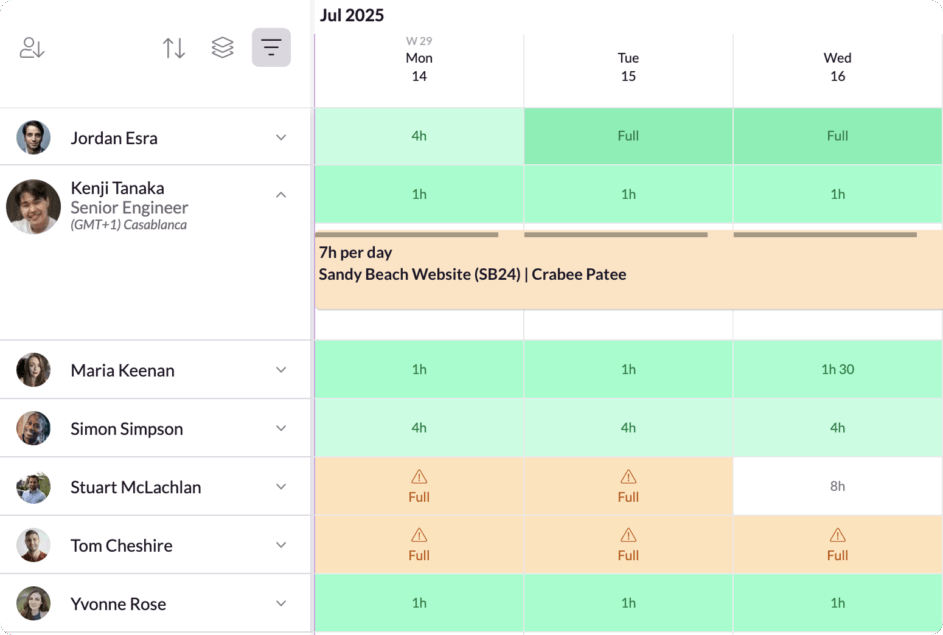Collapse Kenji Tanaka's expanded row

(281, 195)
